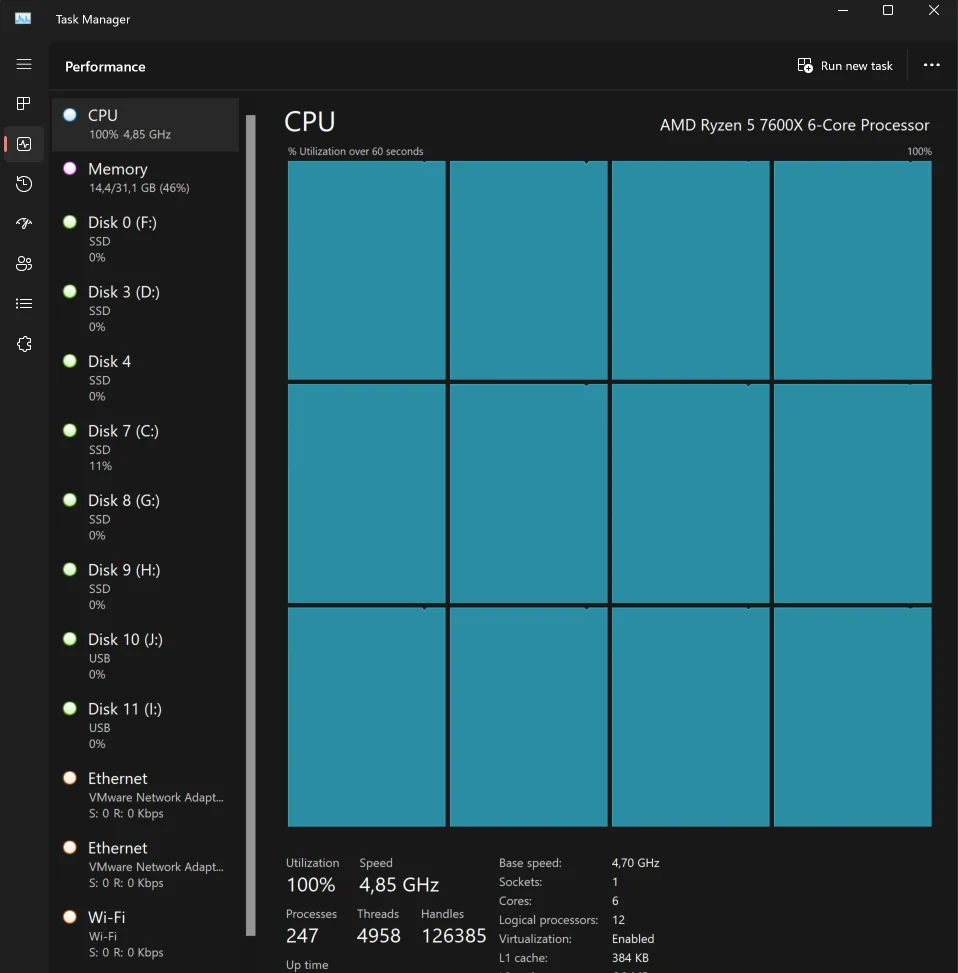Open the Processes view icon
958x973 pixels.
click(x=24, y=104)
